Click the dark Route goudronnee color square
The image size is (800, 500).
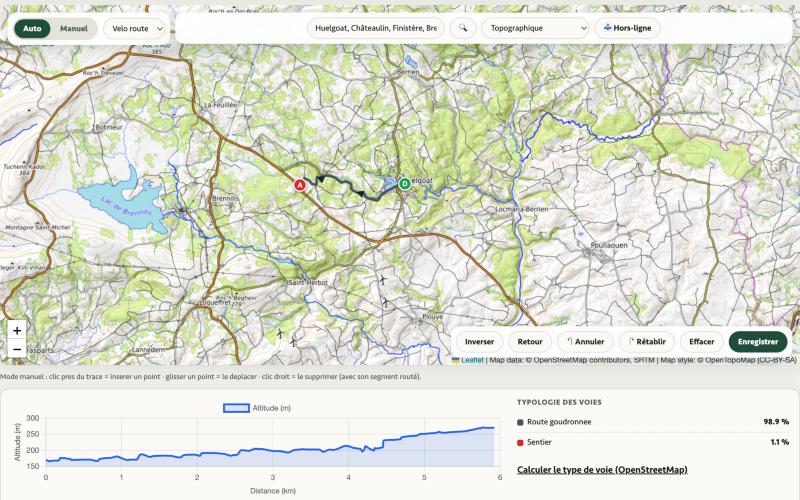point(520,422)
